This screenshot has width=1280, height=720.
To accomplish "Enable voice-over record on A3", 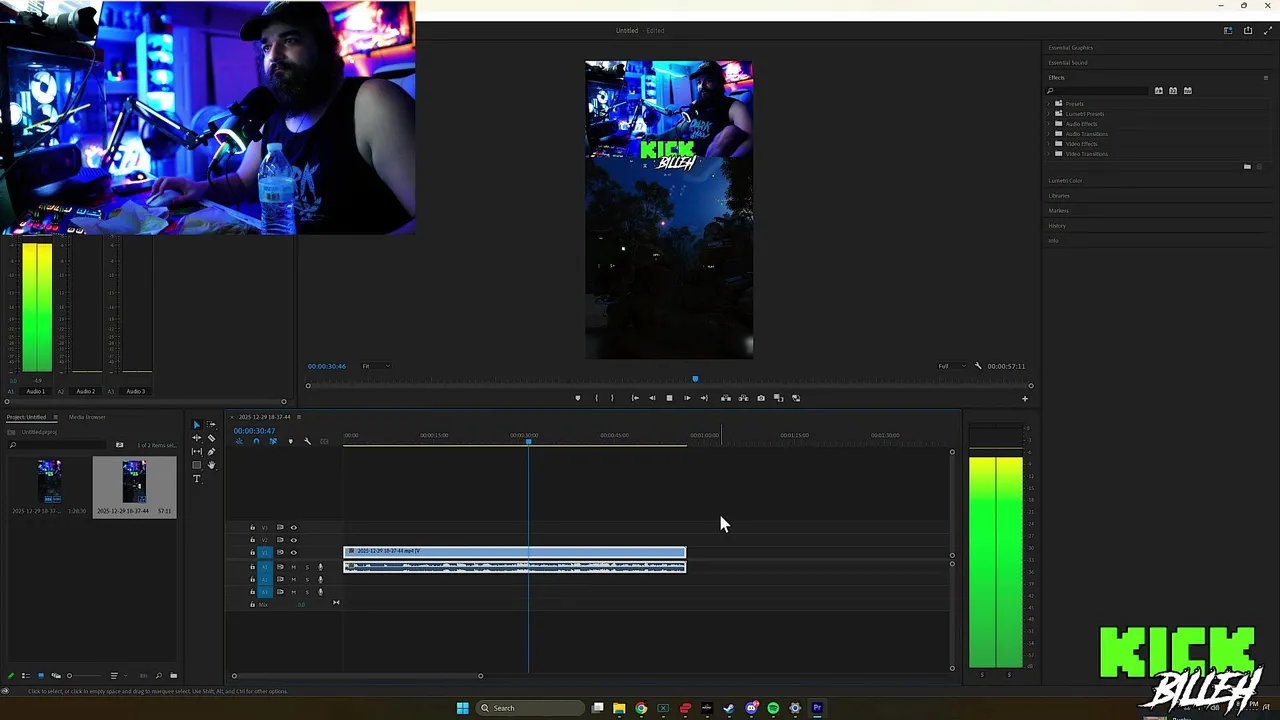I will pyautogui.click(x=320, y=592).
